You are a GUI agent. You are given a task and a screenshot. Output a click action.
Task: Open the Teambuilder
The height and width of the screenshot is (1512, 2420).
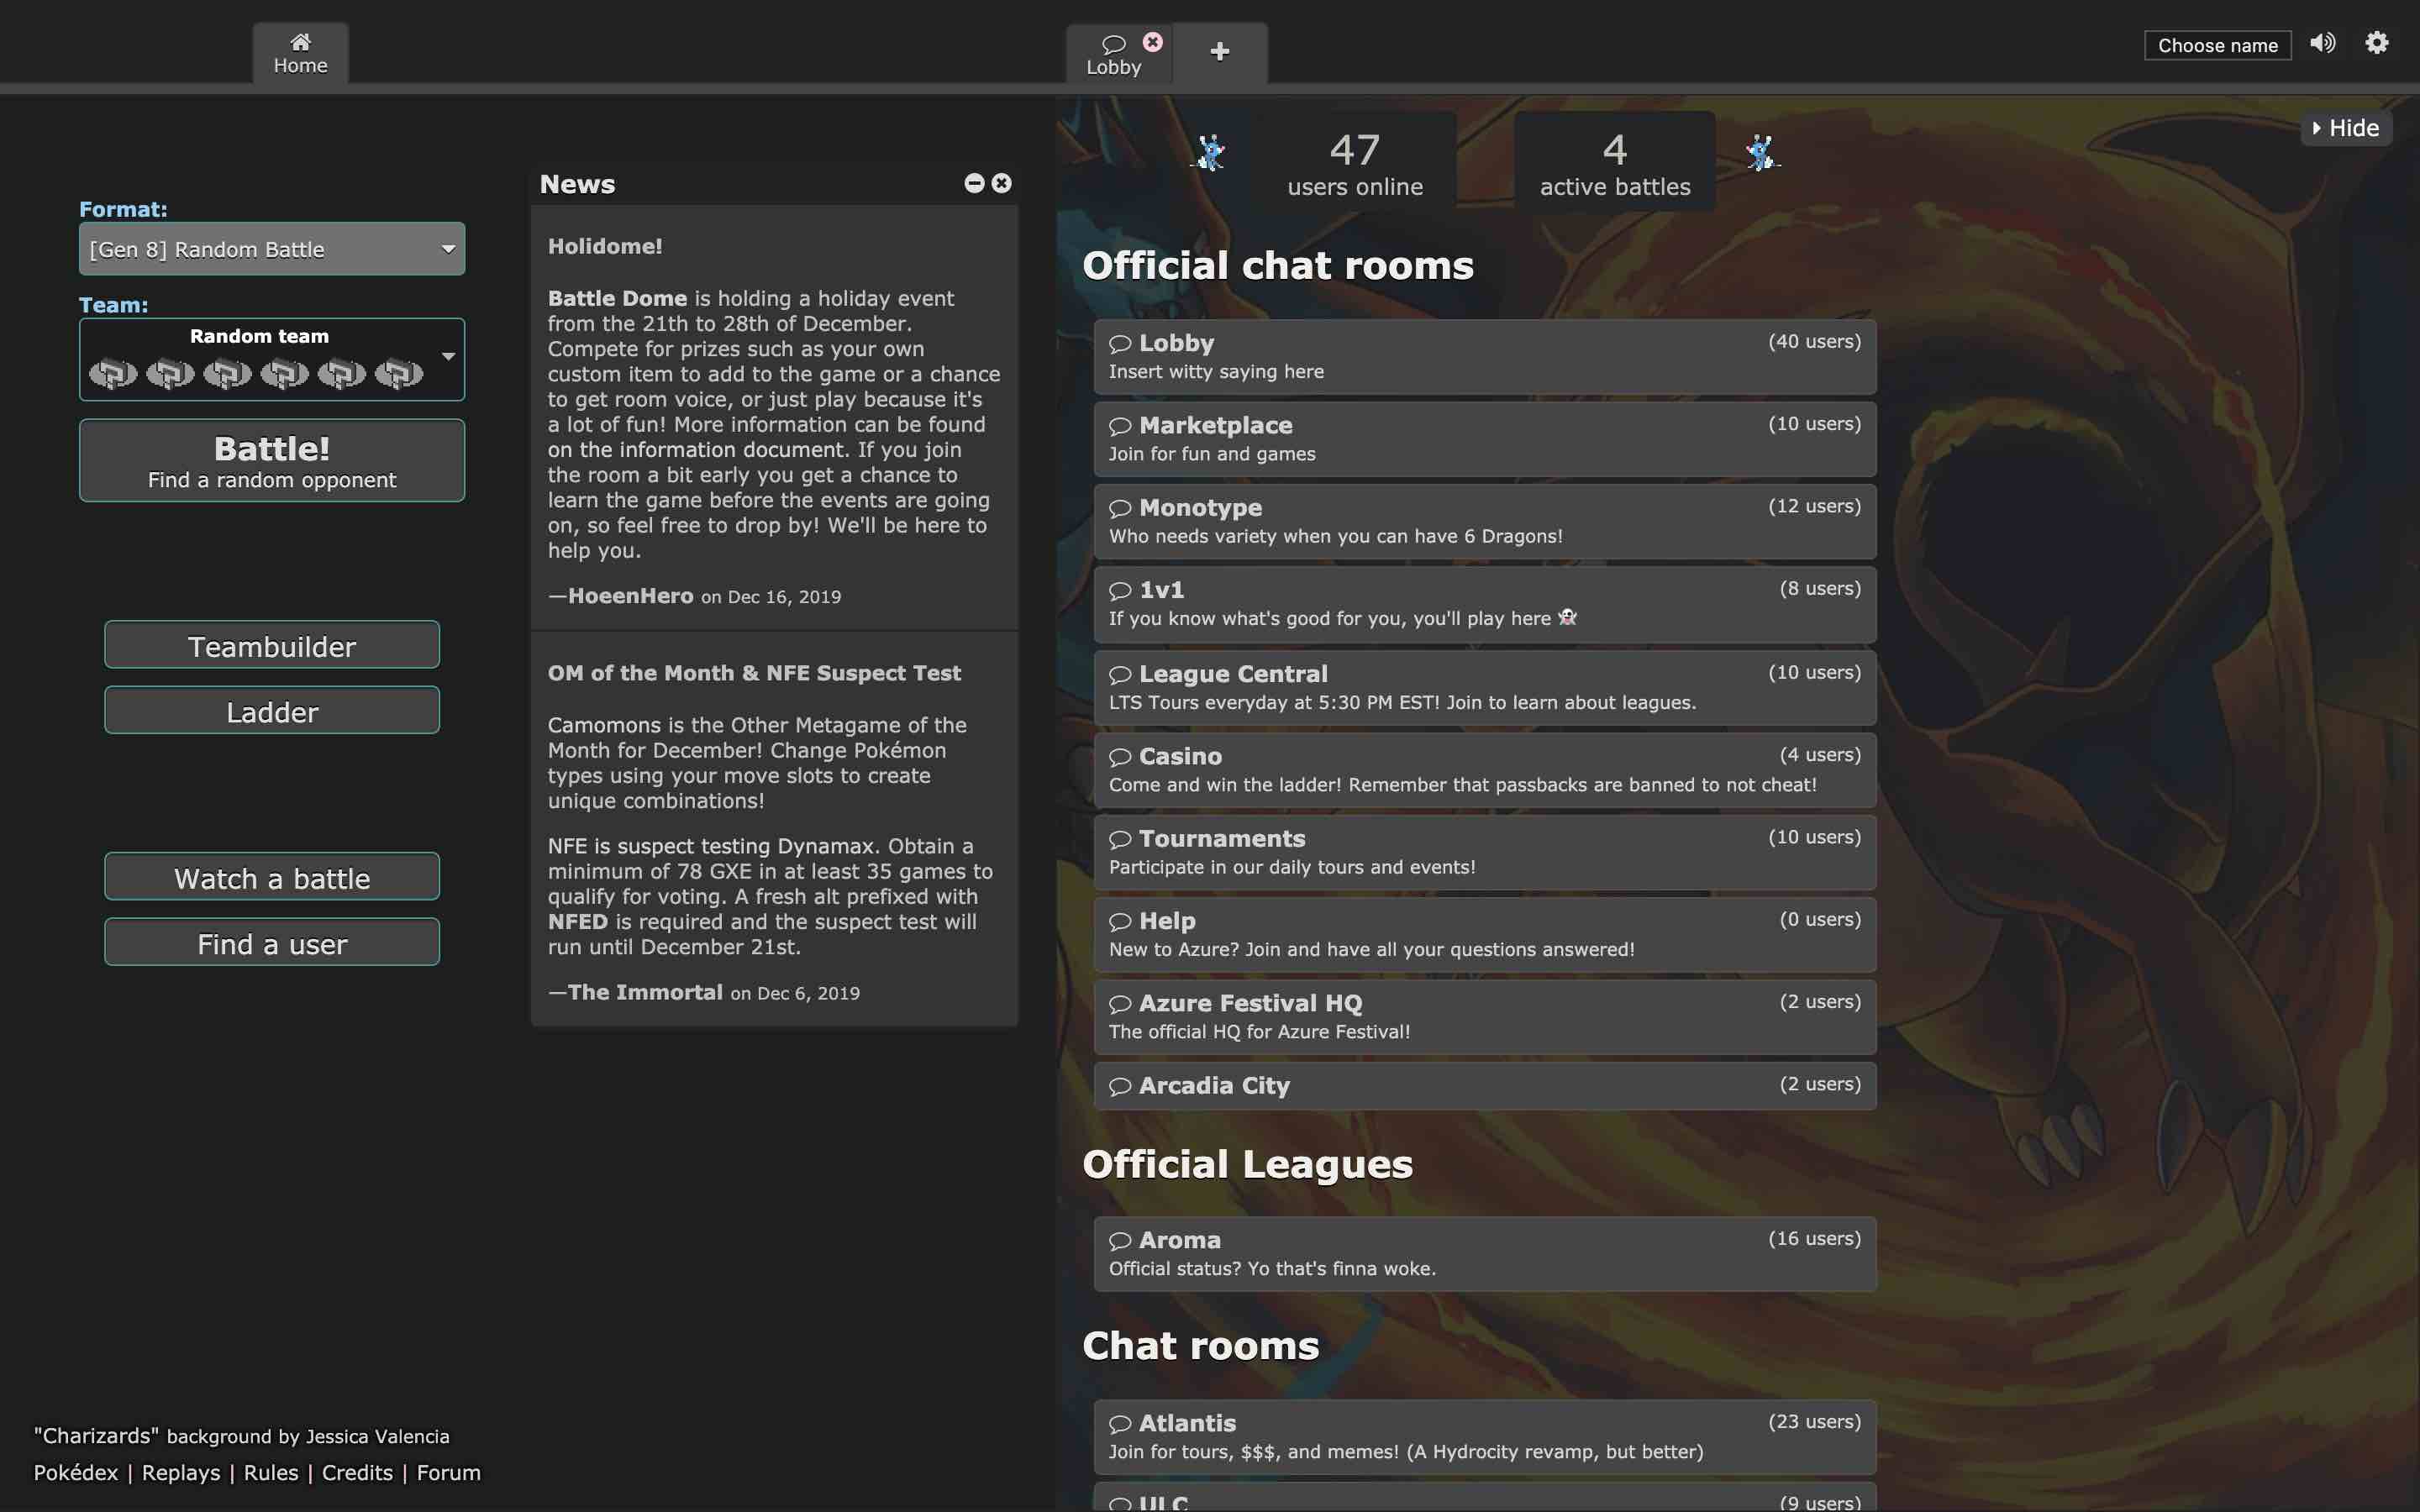coord(271,646)
